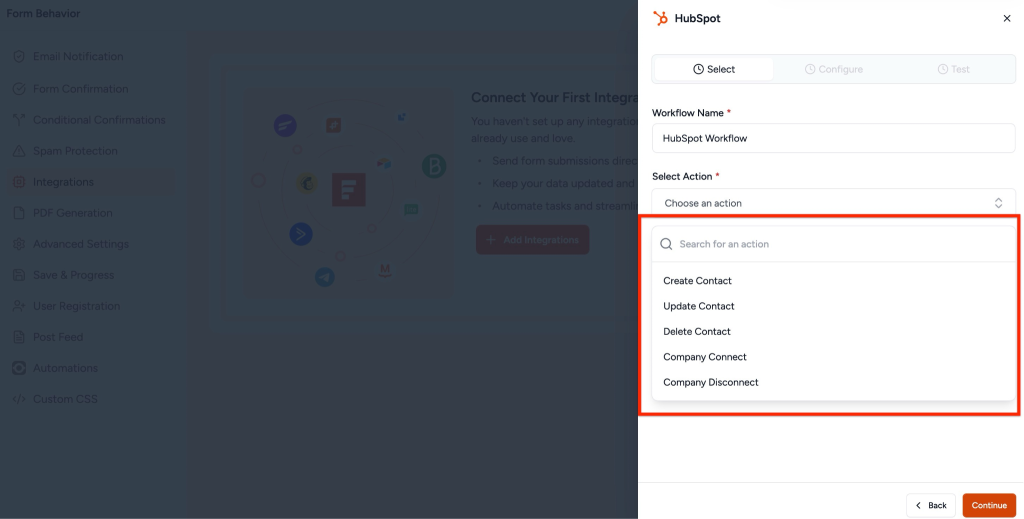
Task: Click the Add Integrations button
Action: 532,240
